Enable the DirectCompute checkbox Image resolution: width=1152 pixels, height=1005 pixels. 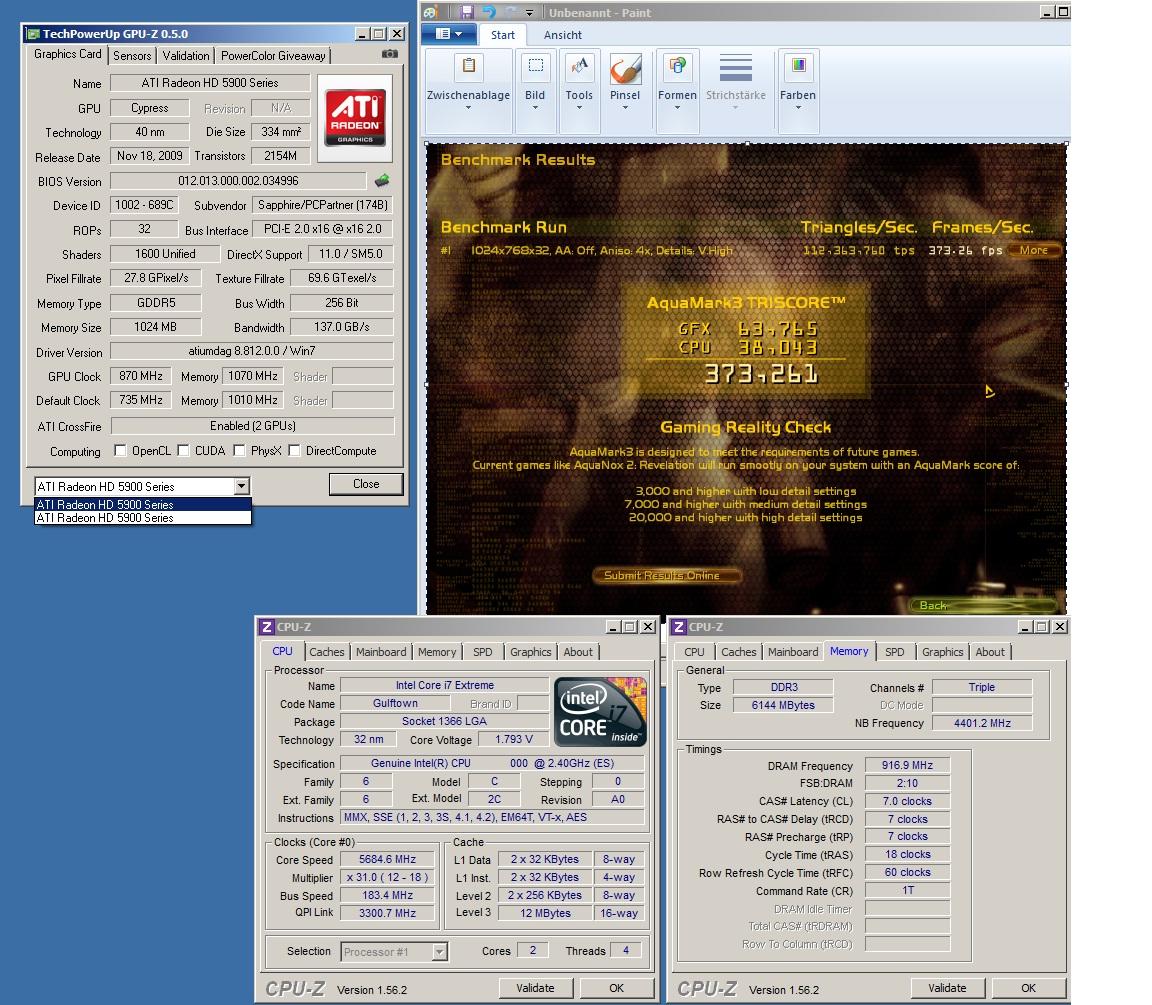294,450
